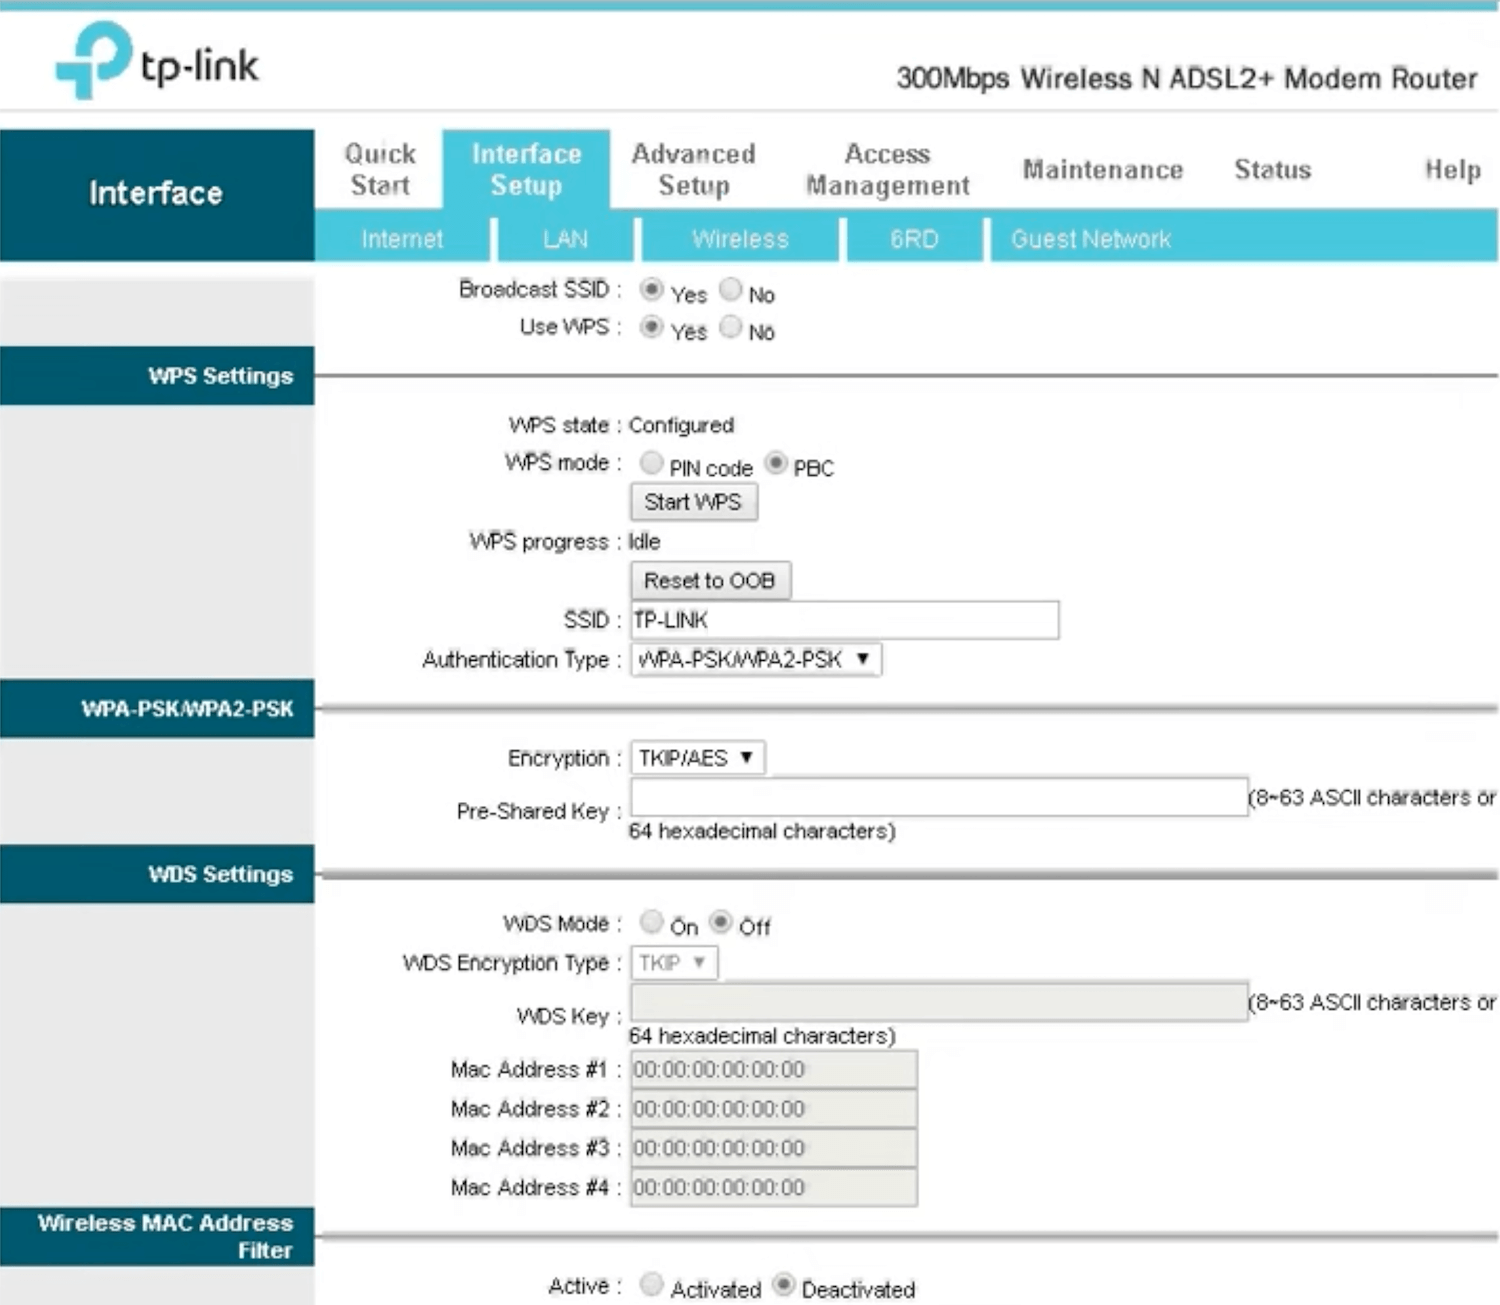Expand the Encryption TKIP/AES dropdown

(x=697, y=758)
